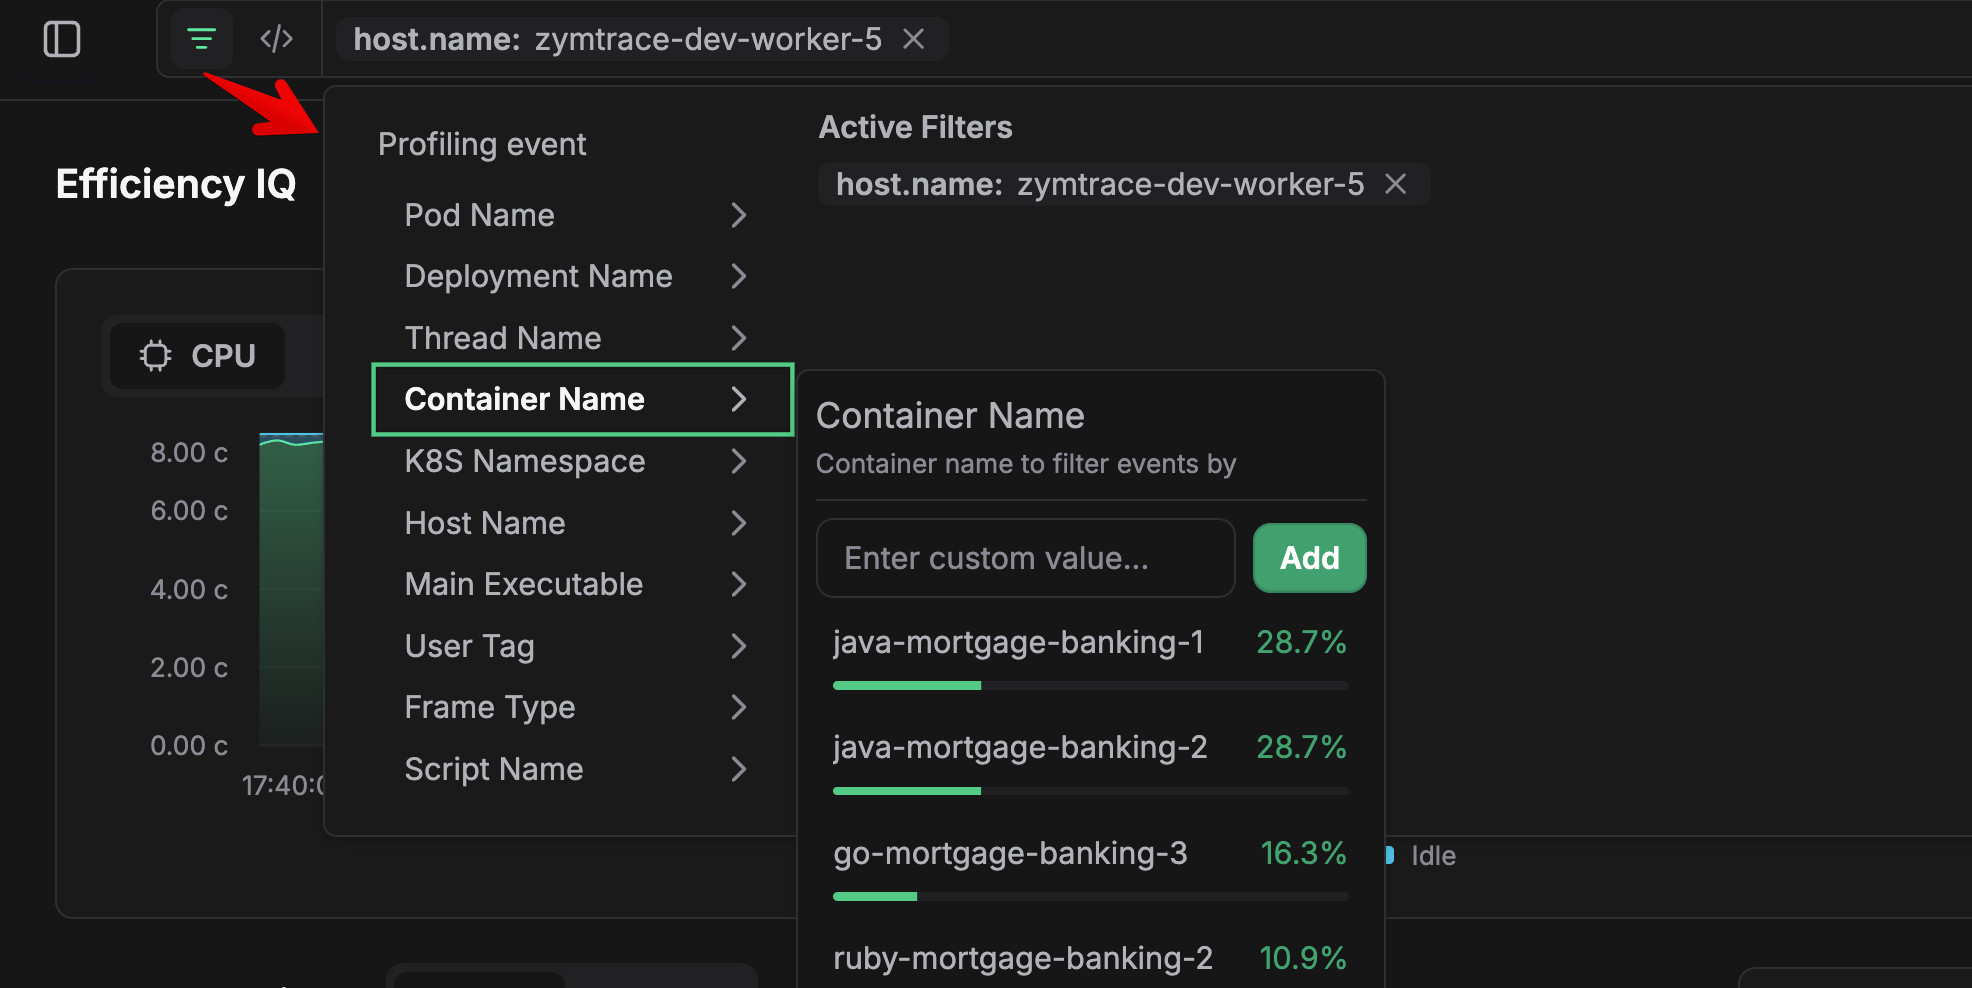The height and width of the screenshot is (988, 1972).
Task: Open K8S Namespace submenu
Action: (524, 461)
